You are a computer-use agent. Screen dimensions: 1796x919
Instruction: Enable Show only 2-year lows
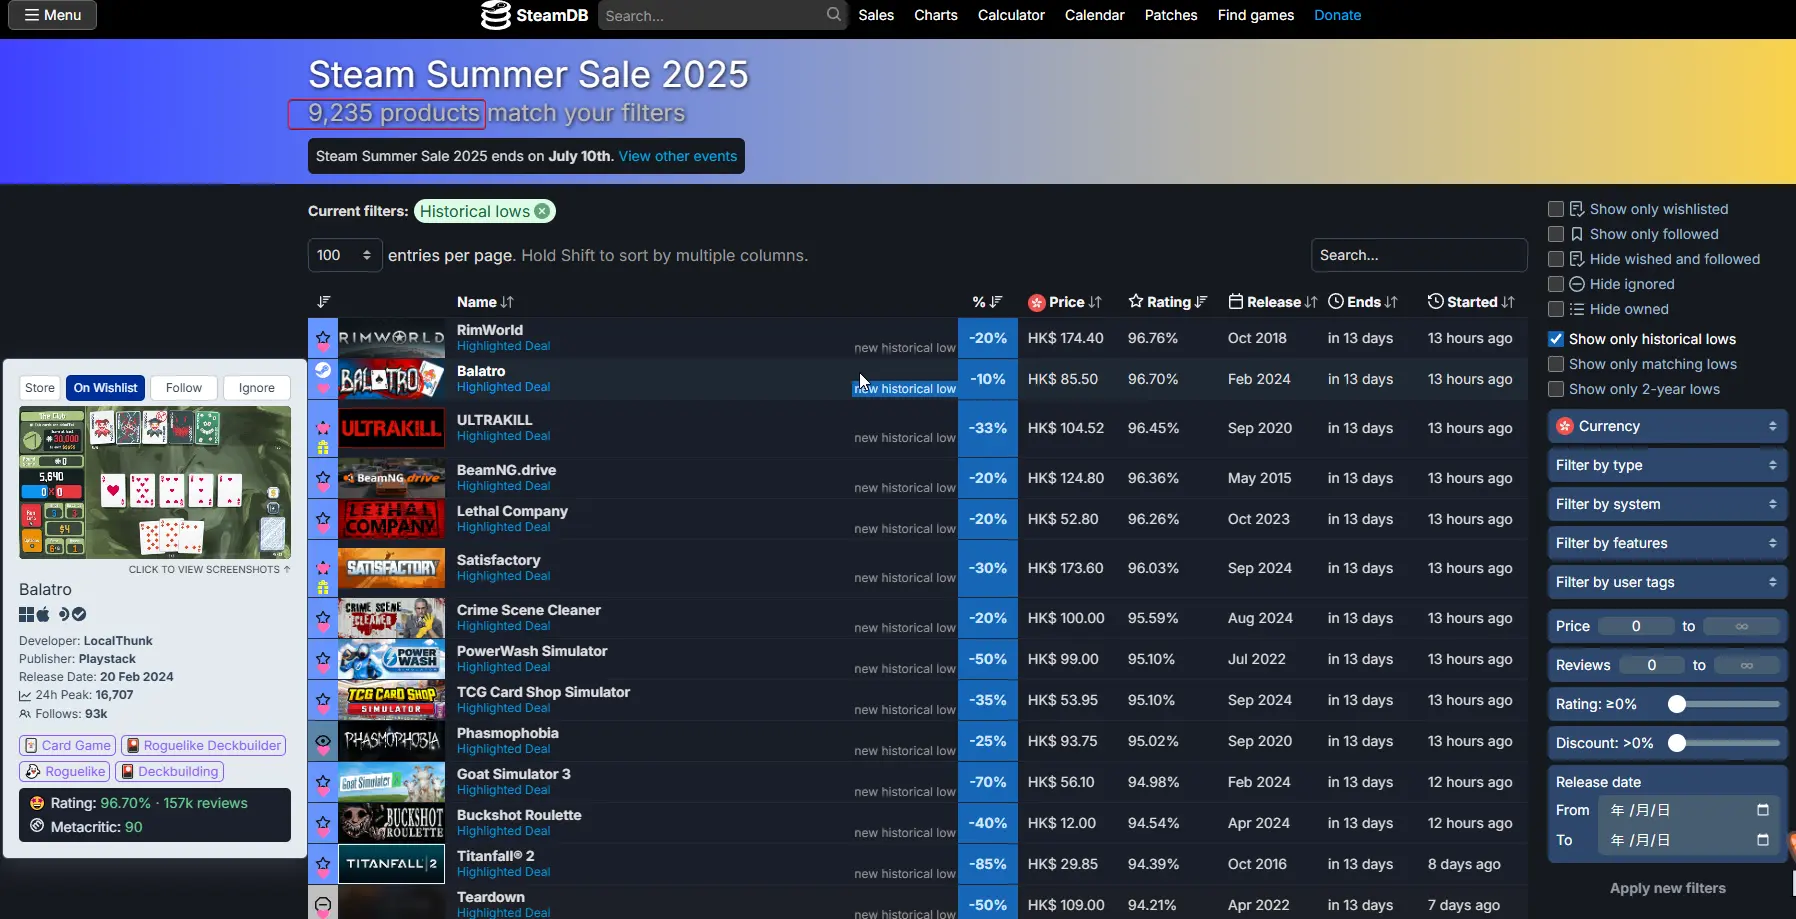click(x=1556, y=389)
